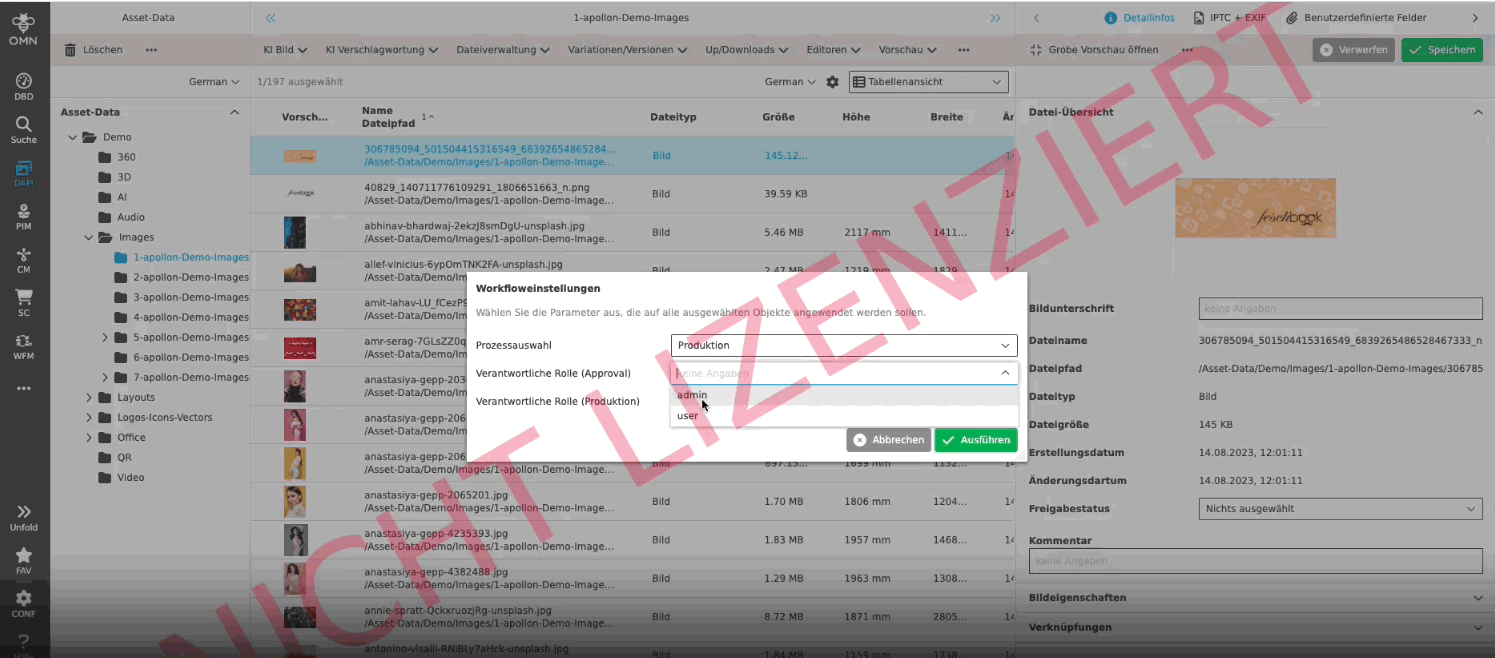
Task: Unfold the left navigation sidebar
Action: [23, 517]
